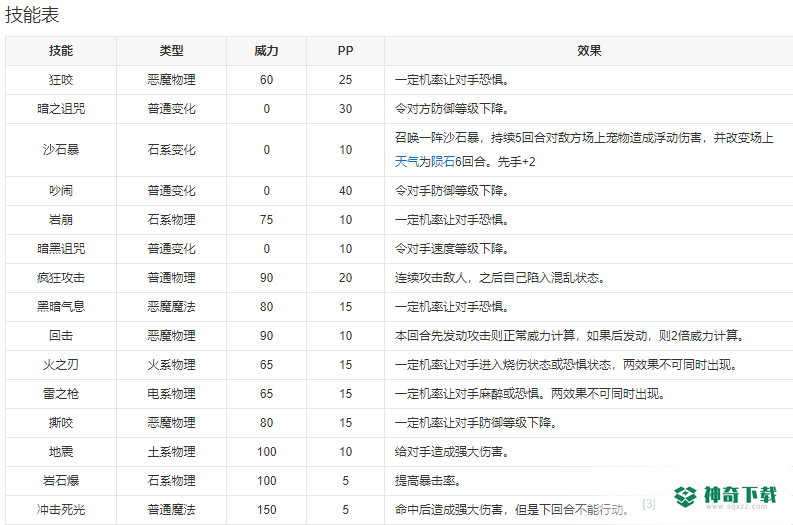Click effect text 提高暴击率

coord(427,480)
